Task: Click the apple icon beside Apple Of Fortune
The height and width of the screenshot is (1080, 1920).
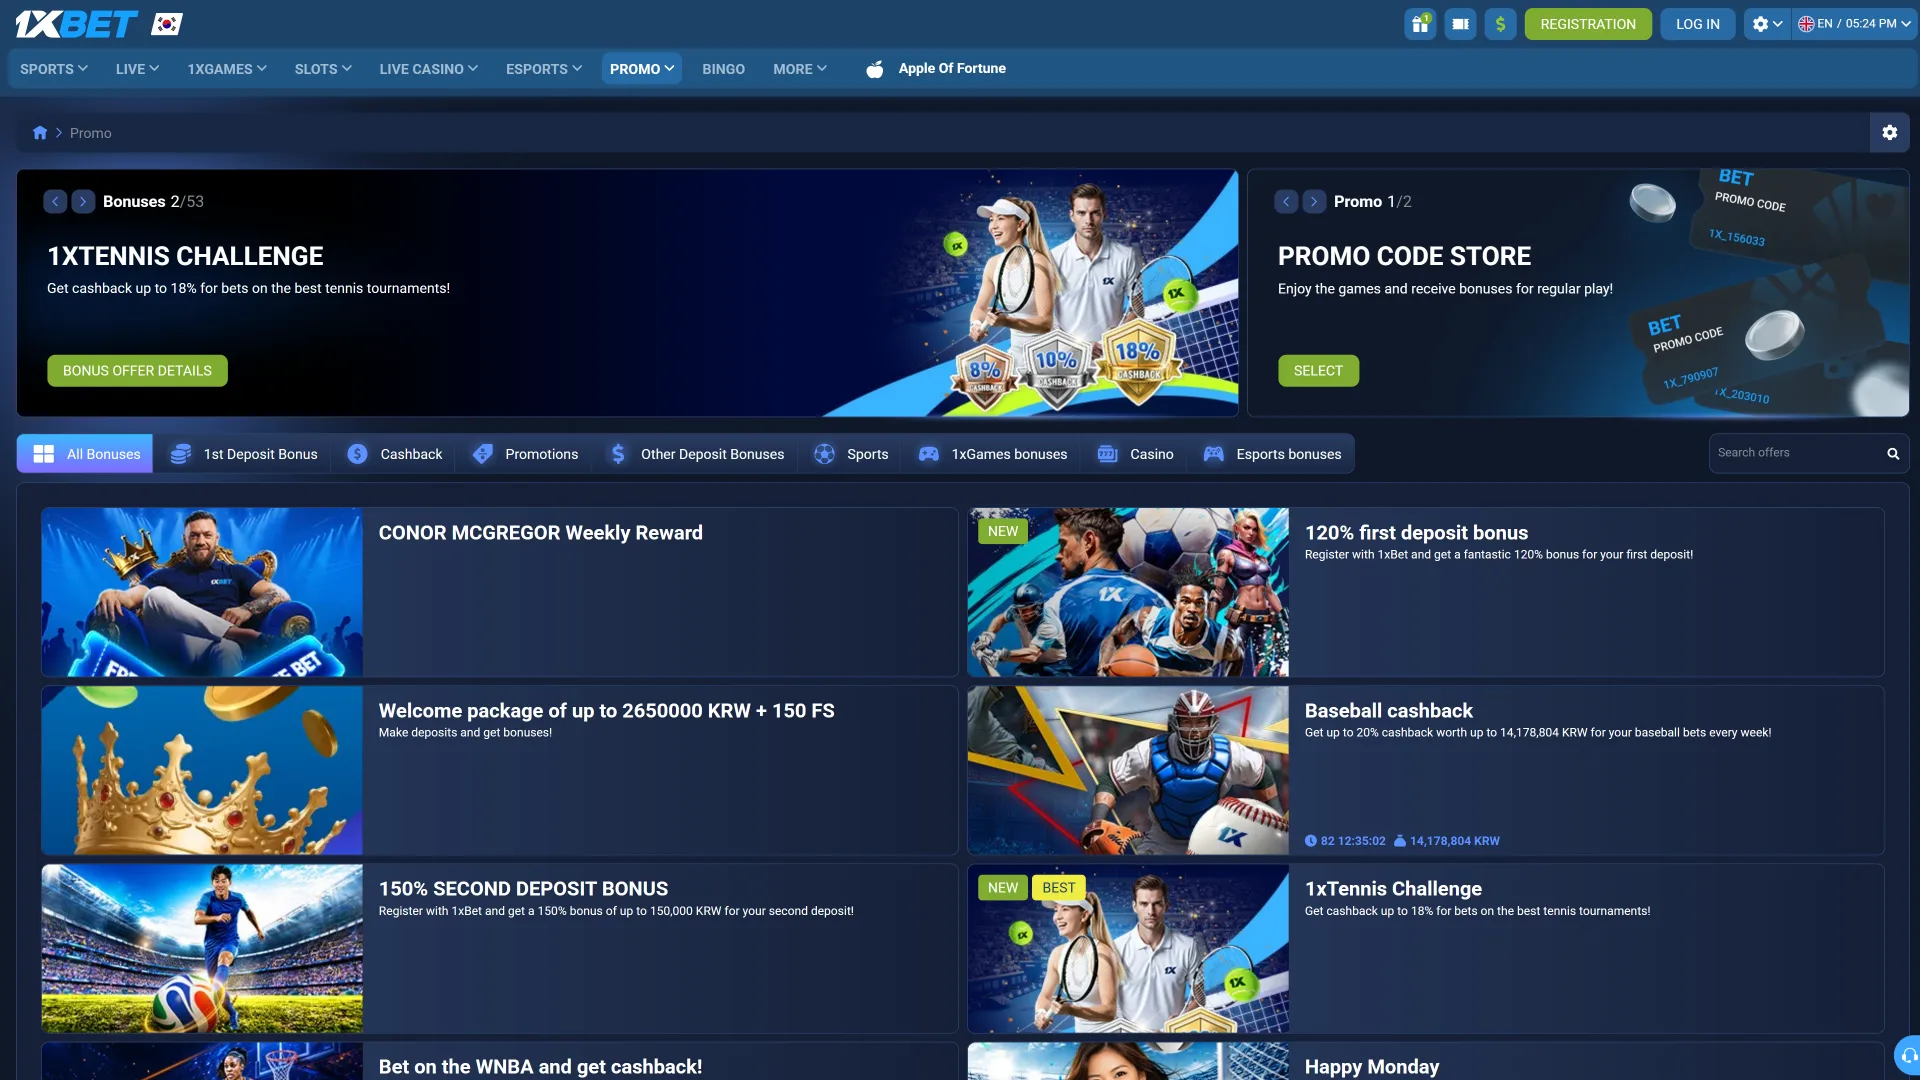Action: tap(875, 69)
